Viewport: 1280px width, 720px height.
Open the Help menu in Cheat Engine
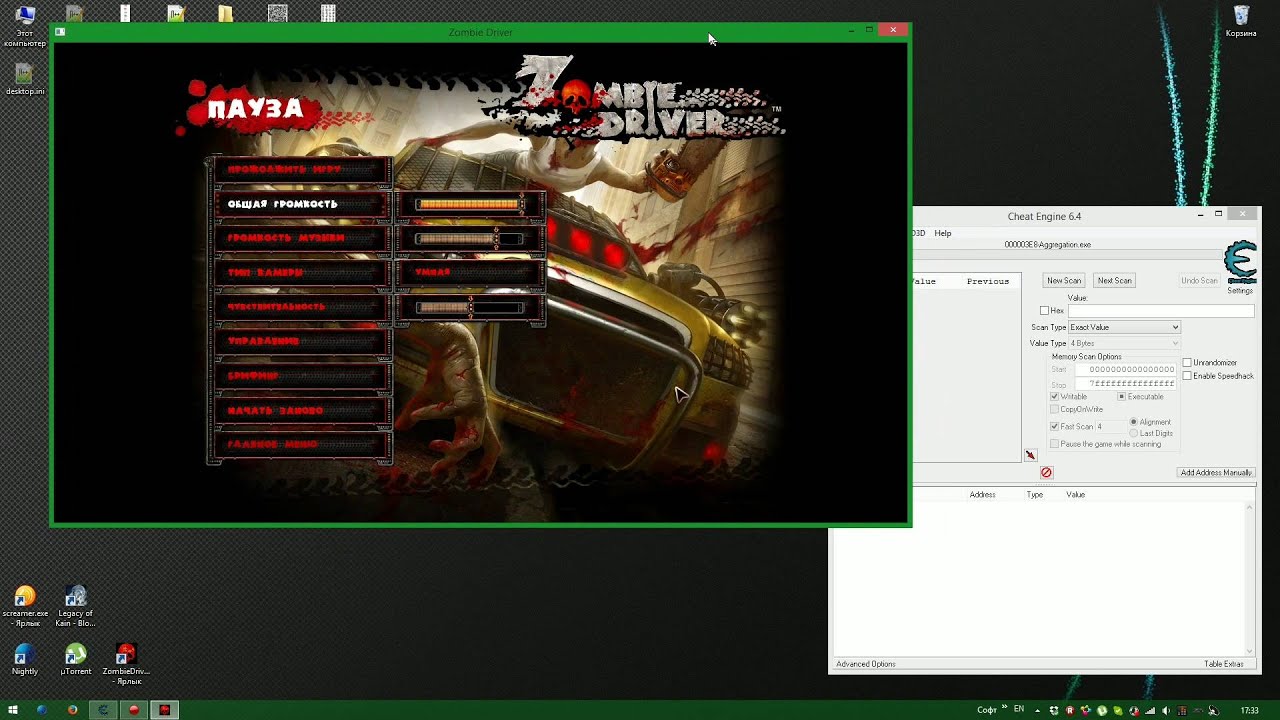pyautogui.click(x=943, y=233)
